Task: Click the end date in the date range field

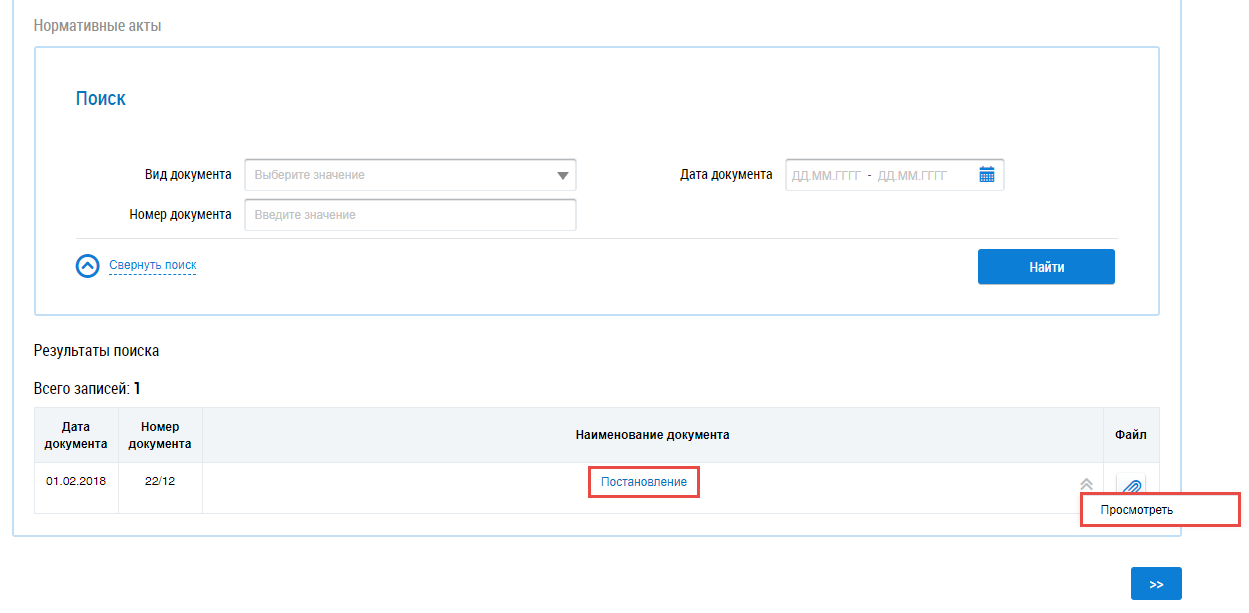Action: pyautogui.click(x=912, y=175)
